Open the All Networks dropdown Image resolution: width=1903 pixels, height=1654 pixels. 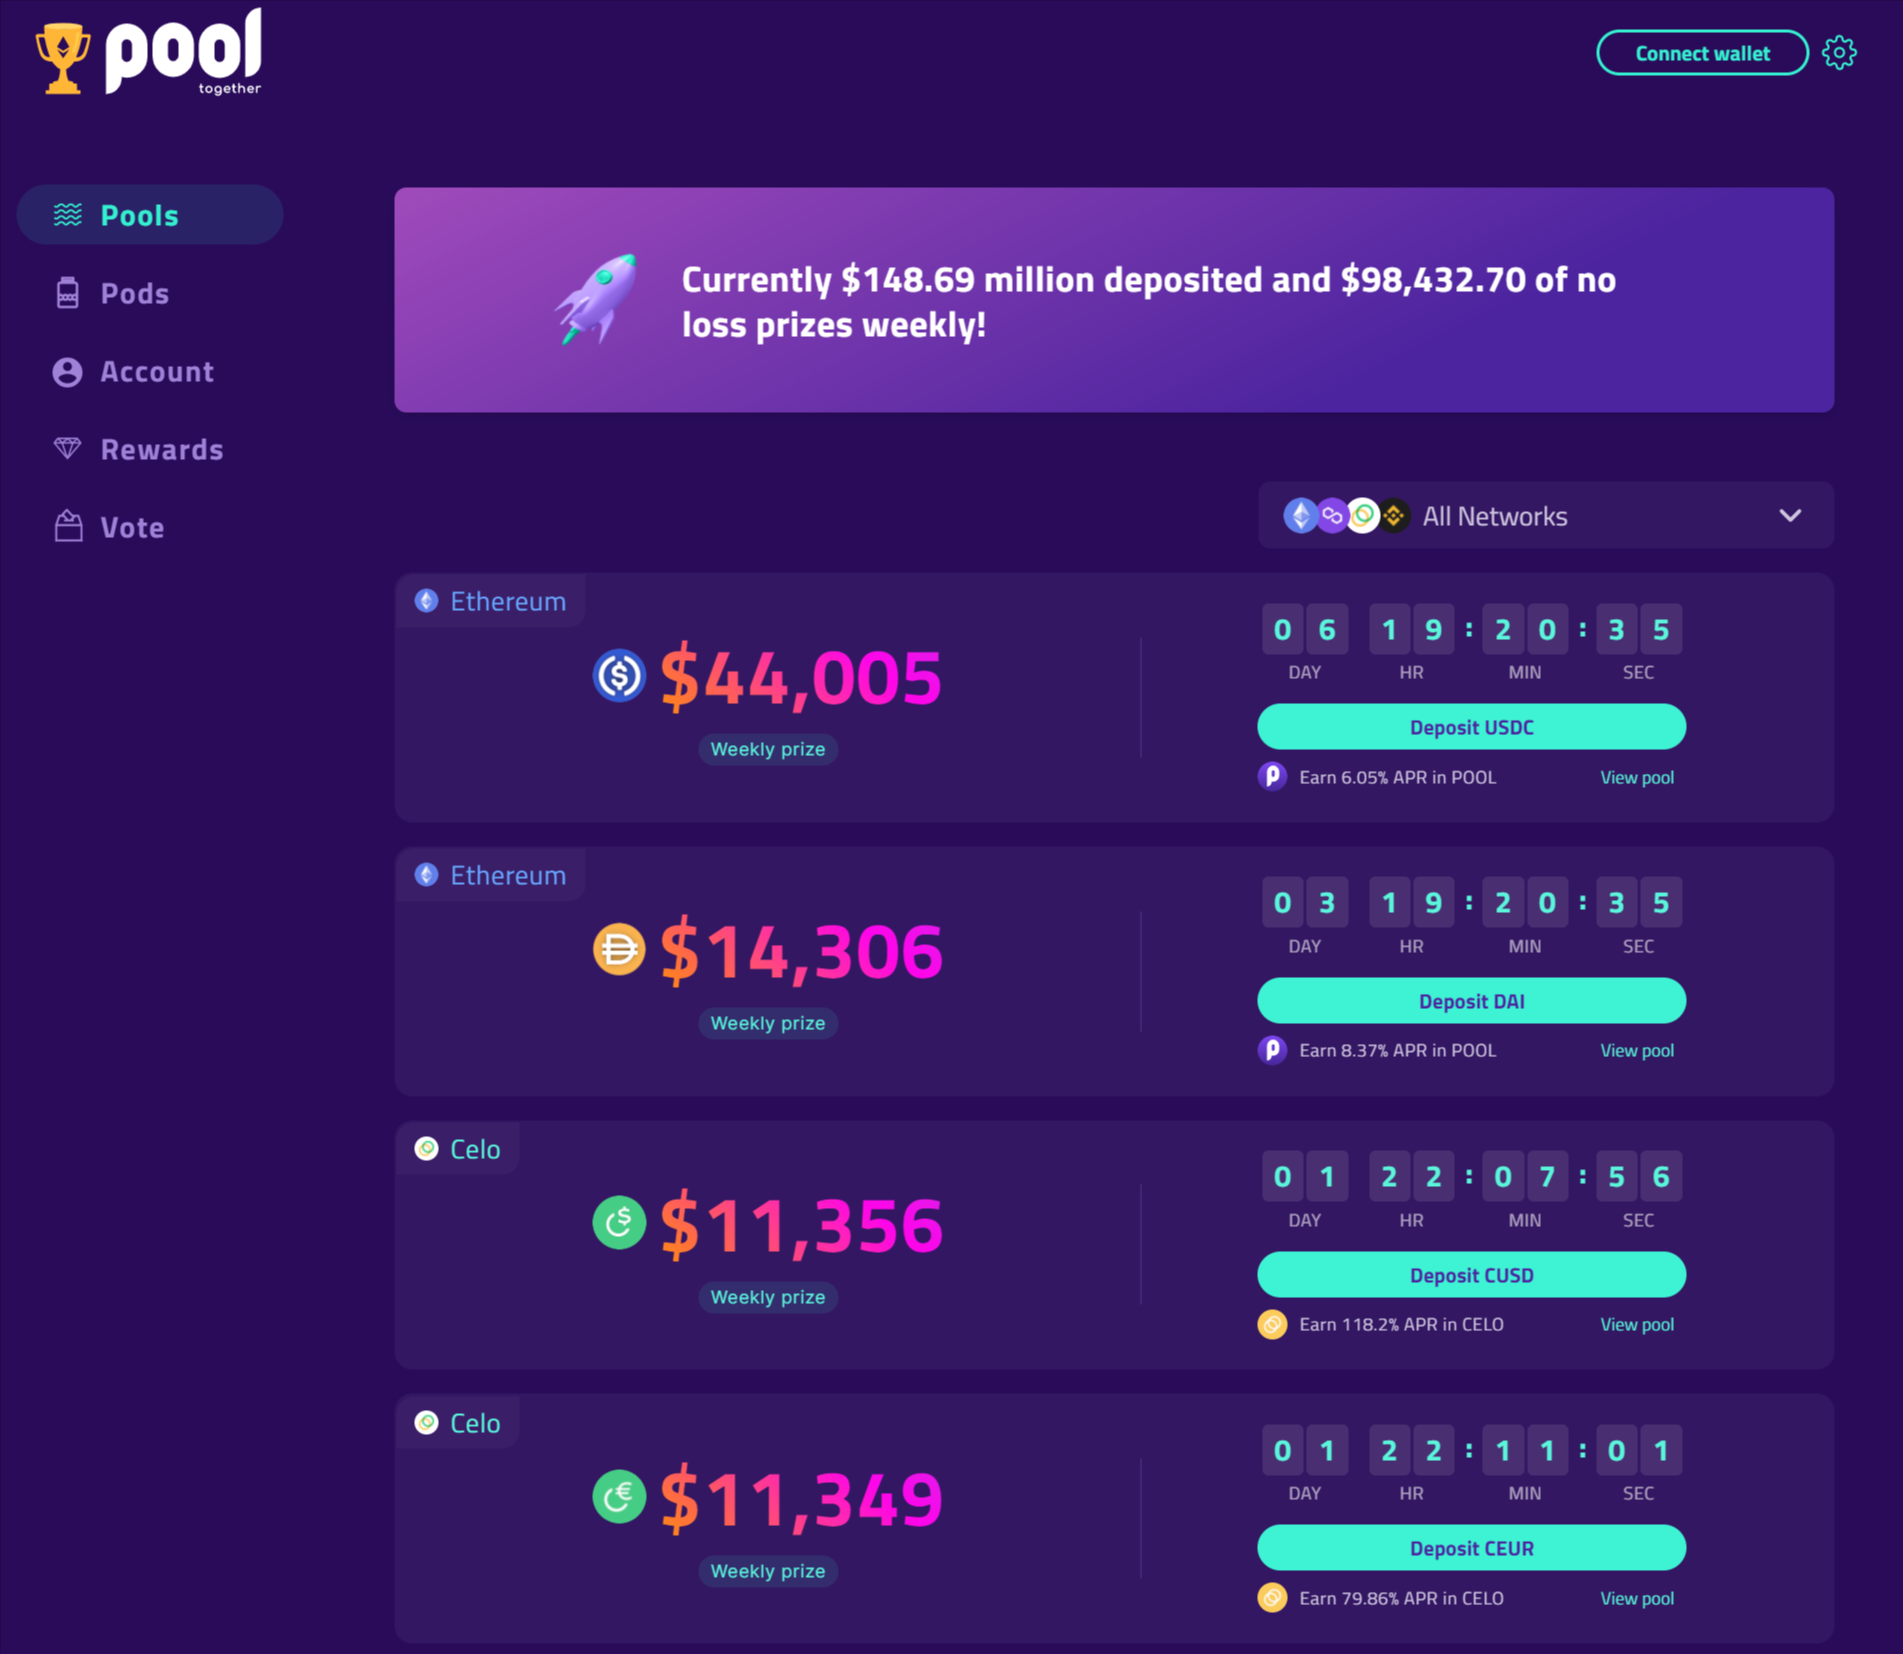tap(1546, 516)
